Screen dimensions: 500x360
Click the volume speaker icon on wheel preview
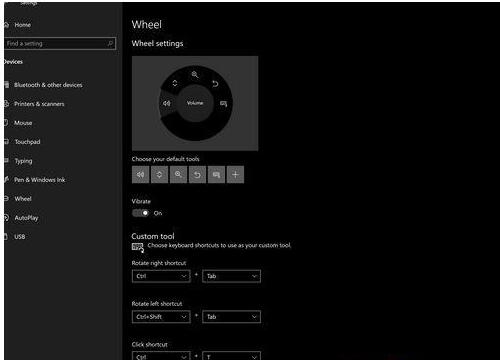167,103
